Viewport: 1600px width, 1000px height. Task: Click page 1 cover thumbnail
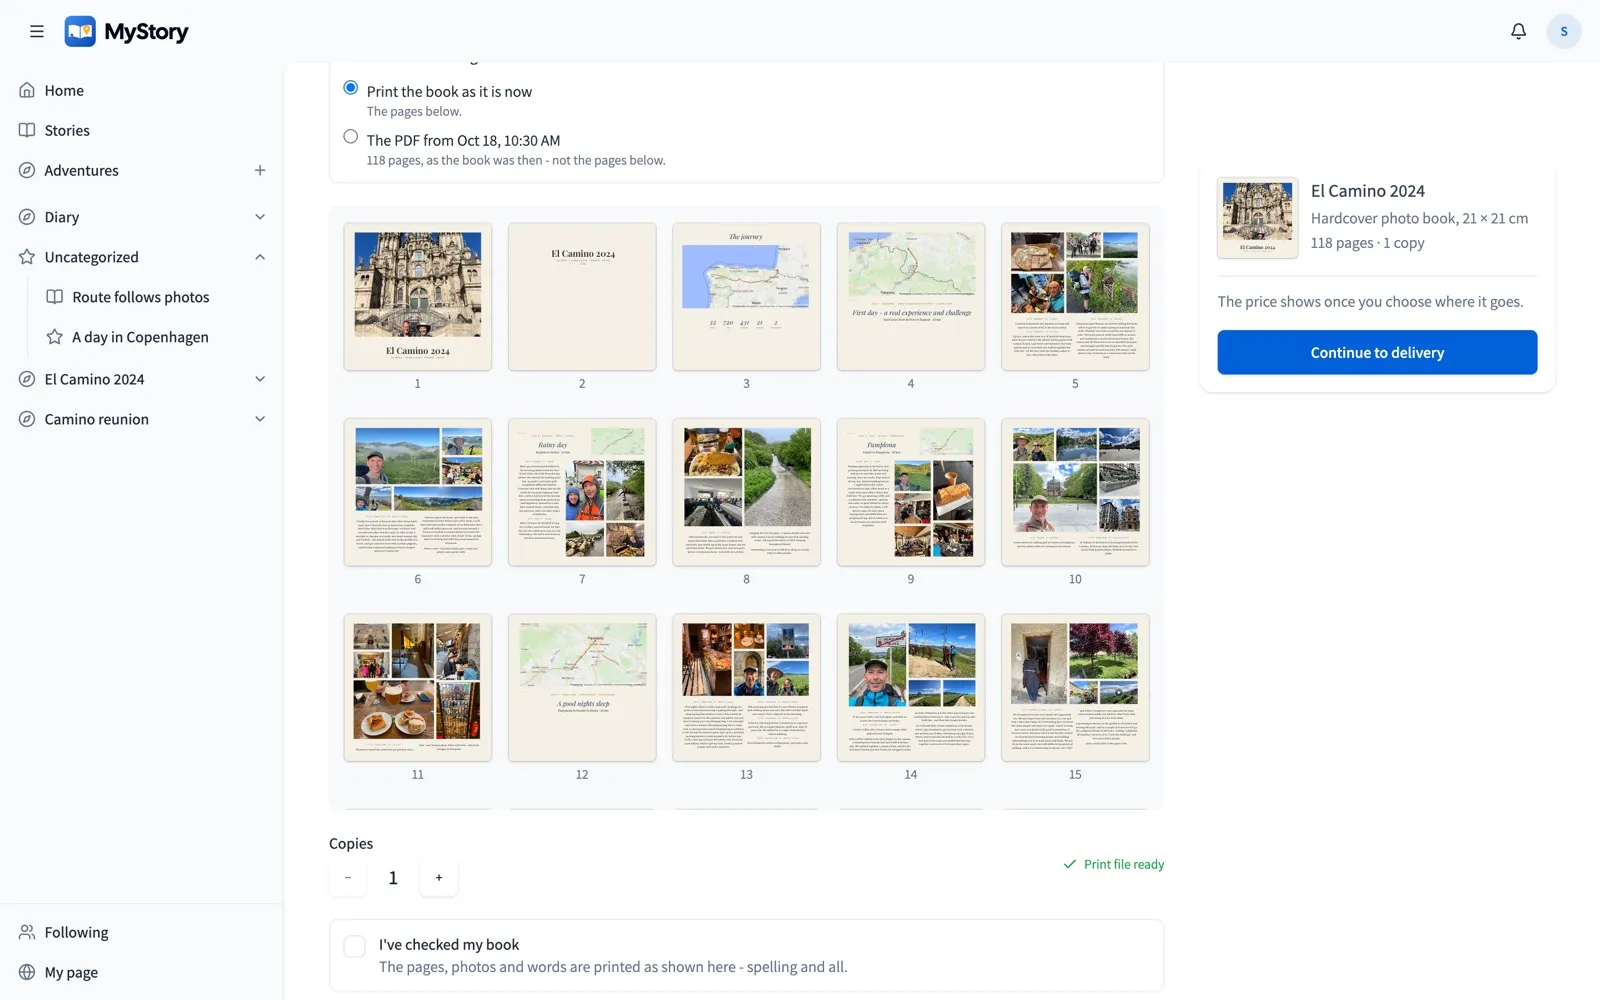point(418,297)
